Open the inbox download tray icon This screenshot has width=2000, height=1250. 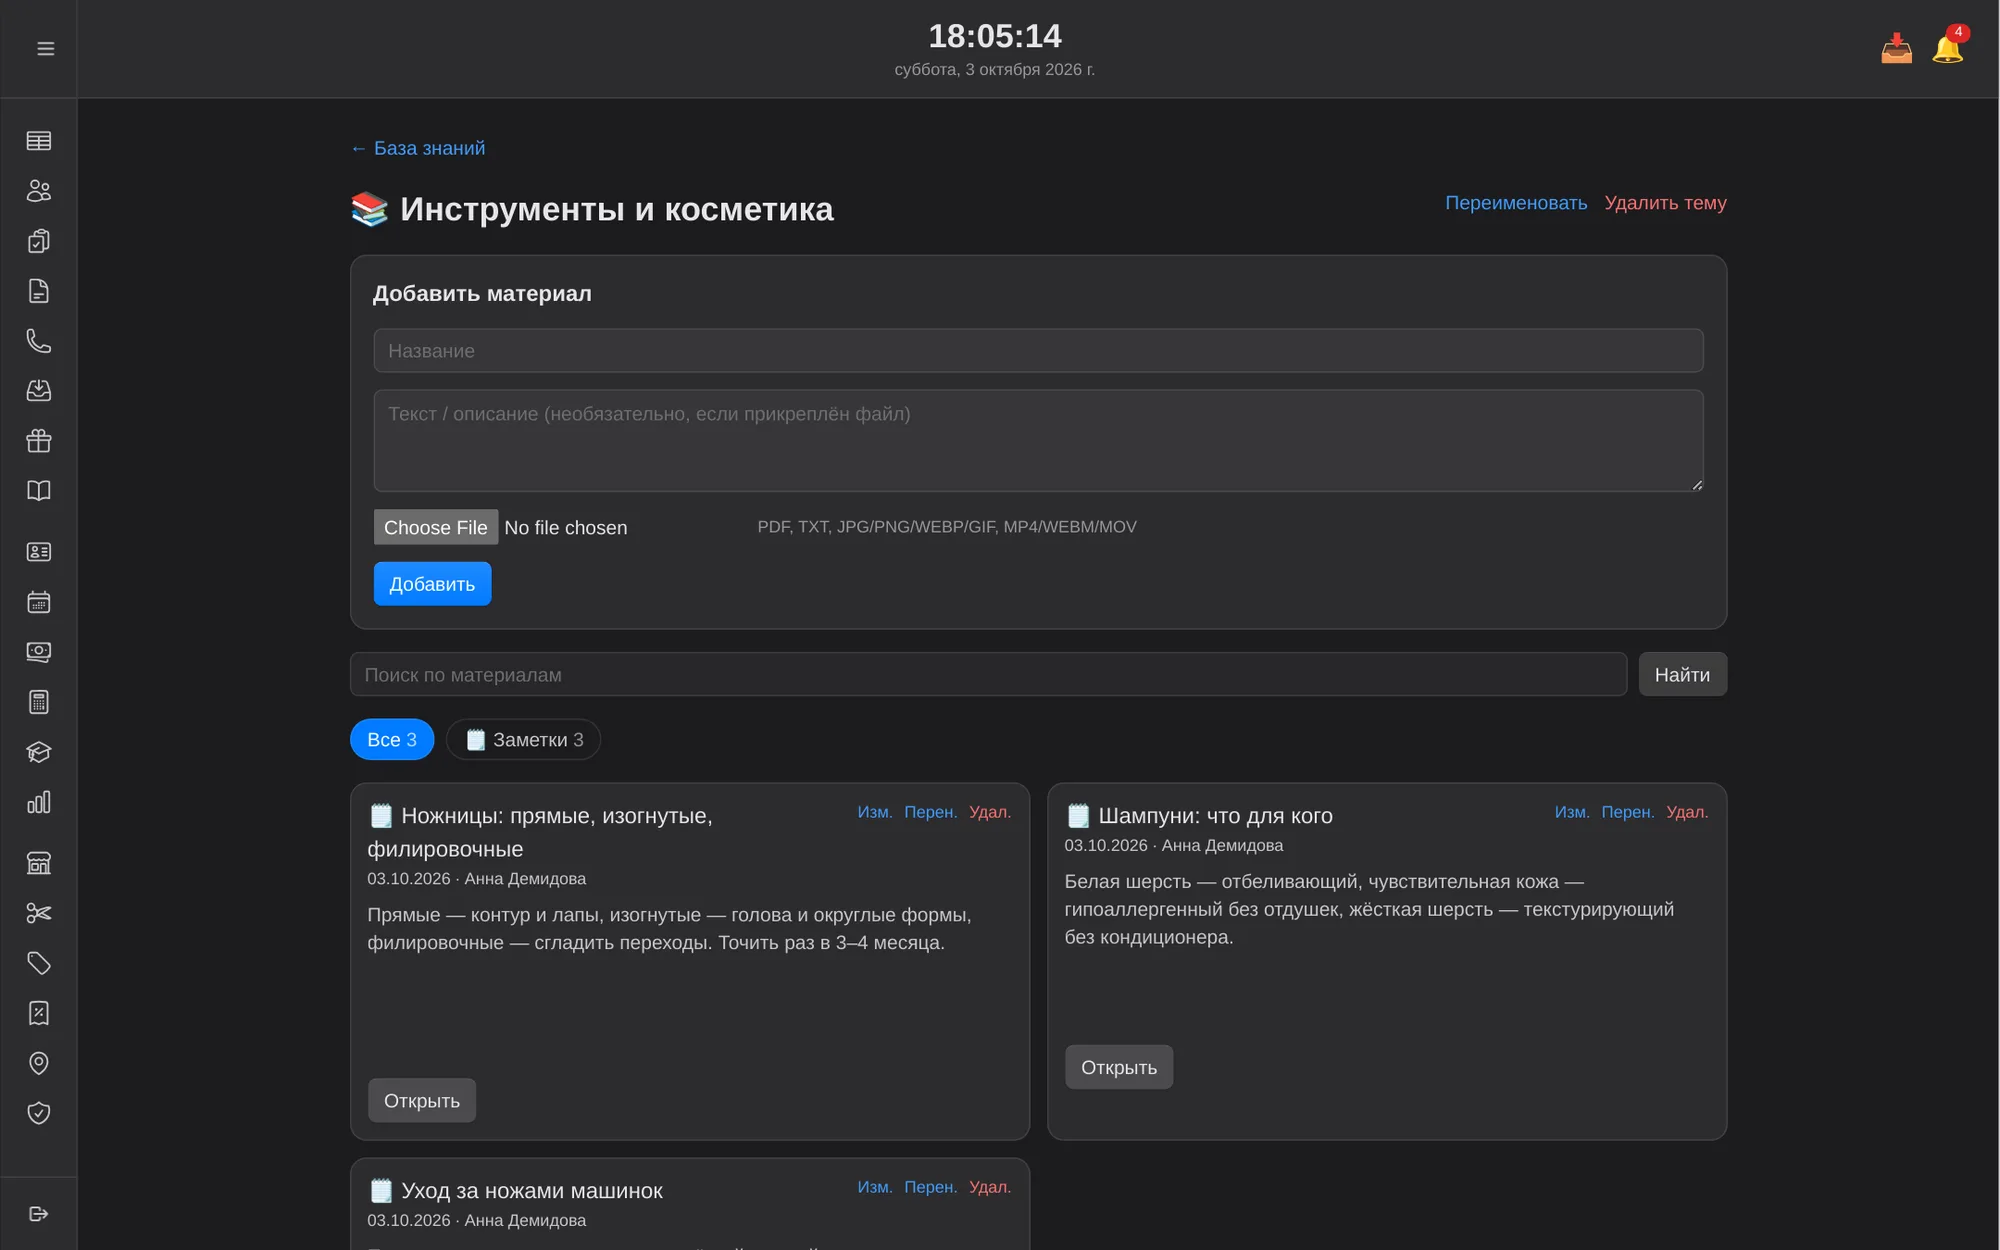[1896, 49]
